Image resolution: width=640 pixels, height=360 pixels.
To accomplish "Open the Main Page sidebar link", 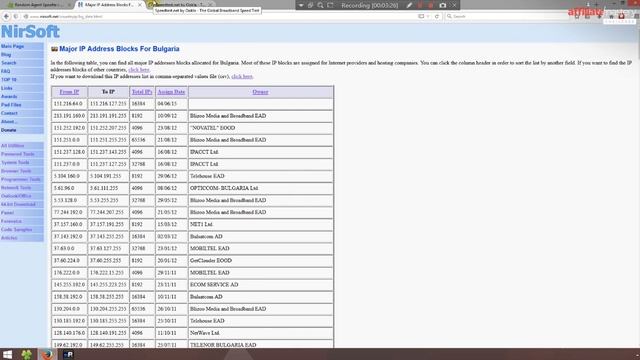I will click(12, 47).
